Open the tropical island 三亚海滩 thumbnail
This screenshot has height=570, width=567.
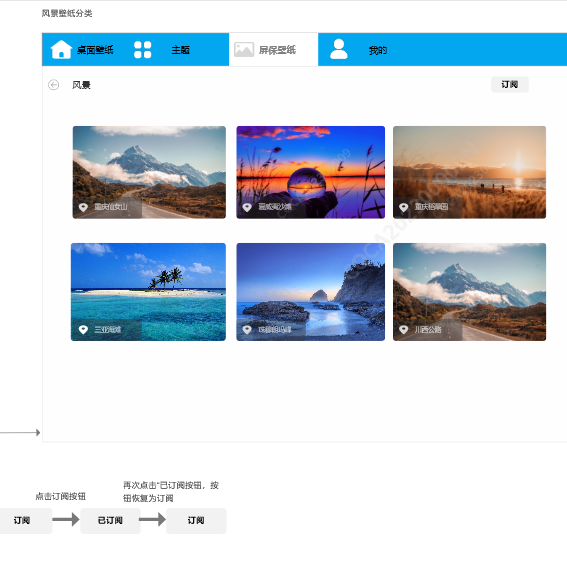(x=148, y=292)
